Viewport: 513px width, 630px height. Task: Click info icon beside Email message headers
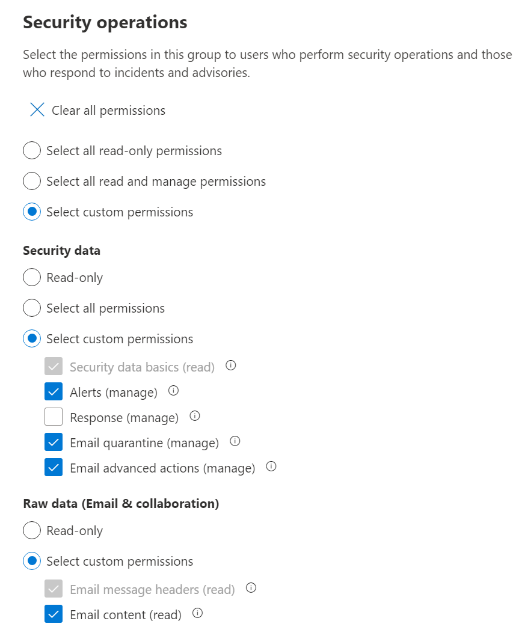251,588
